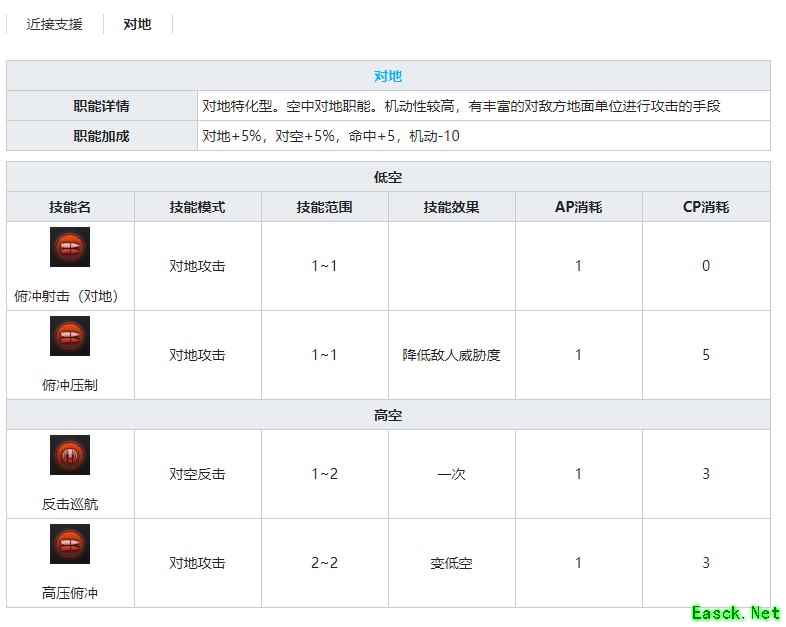The width and height of the screenshot is (786, 627).
Task: Click the 技能名 column header
Action: click(x=70, y=207)
